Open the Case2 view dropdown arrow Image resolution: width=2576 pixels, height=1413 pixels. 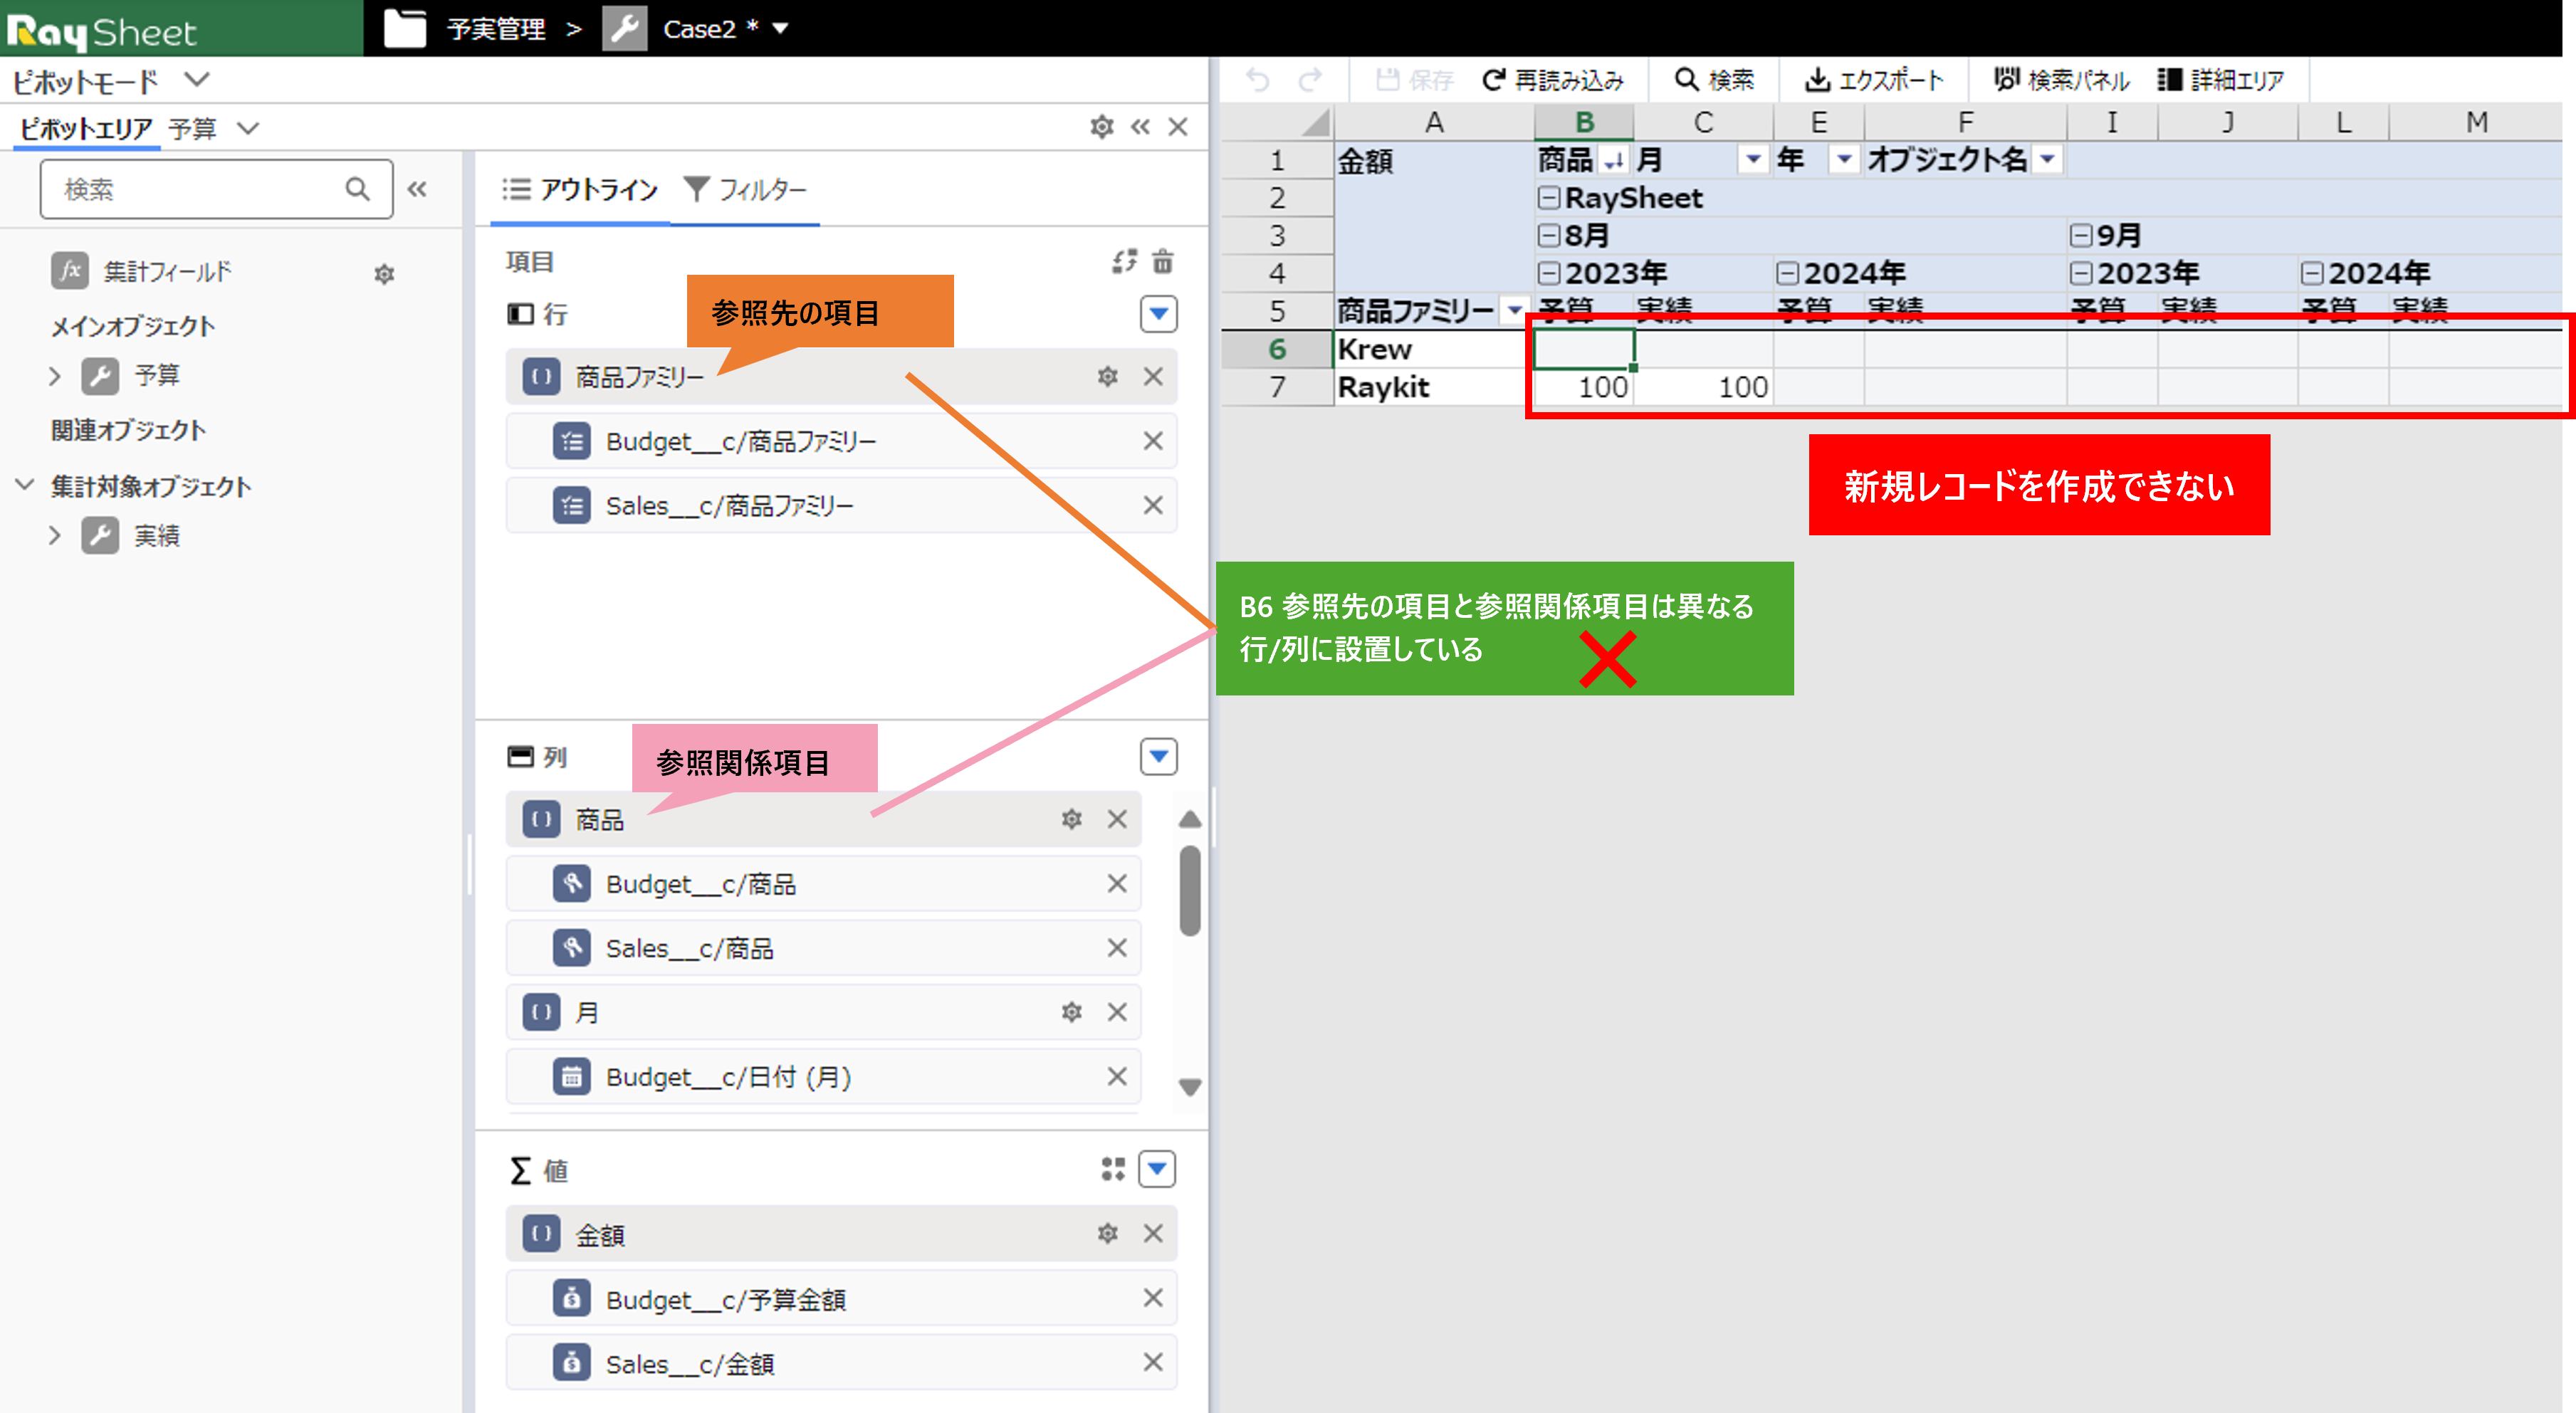coord(781,29)
